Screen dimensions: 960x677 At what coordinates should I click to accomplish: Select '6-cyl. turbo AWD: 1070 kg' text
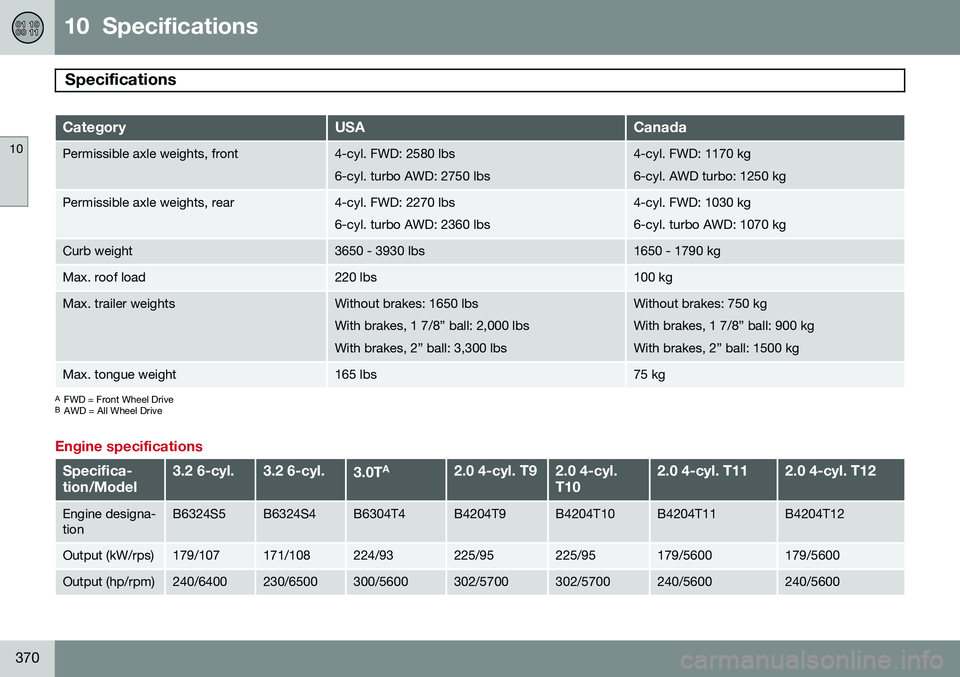[710, 225]
